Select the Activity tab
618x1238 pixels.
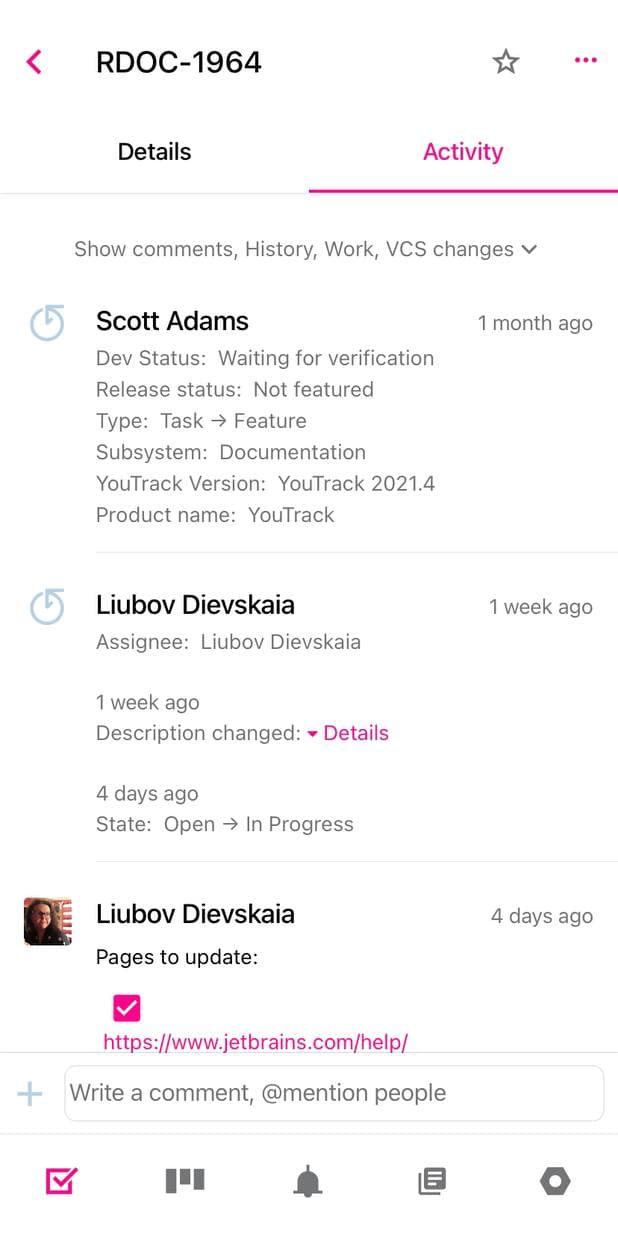tap(463, 151)
